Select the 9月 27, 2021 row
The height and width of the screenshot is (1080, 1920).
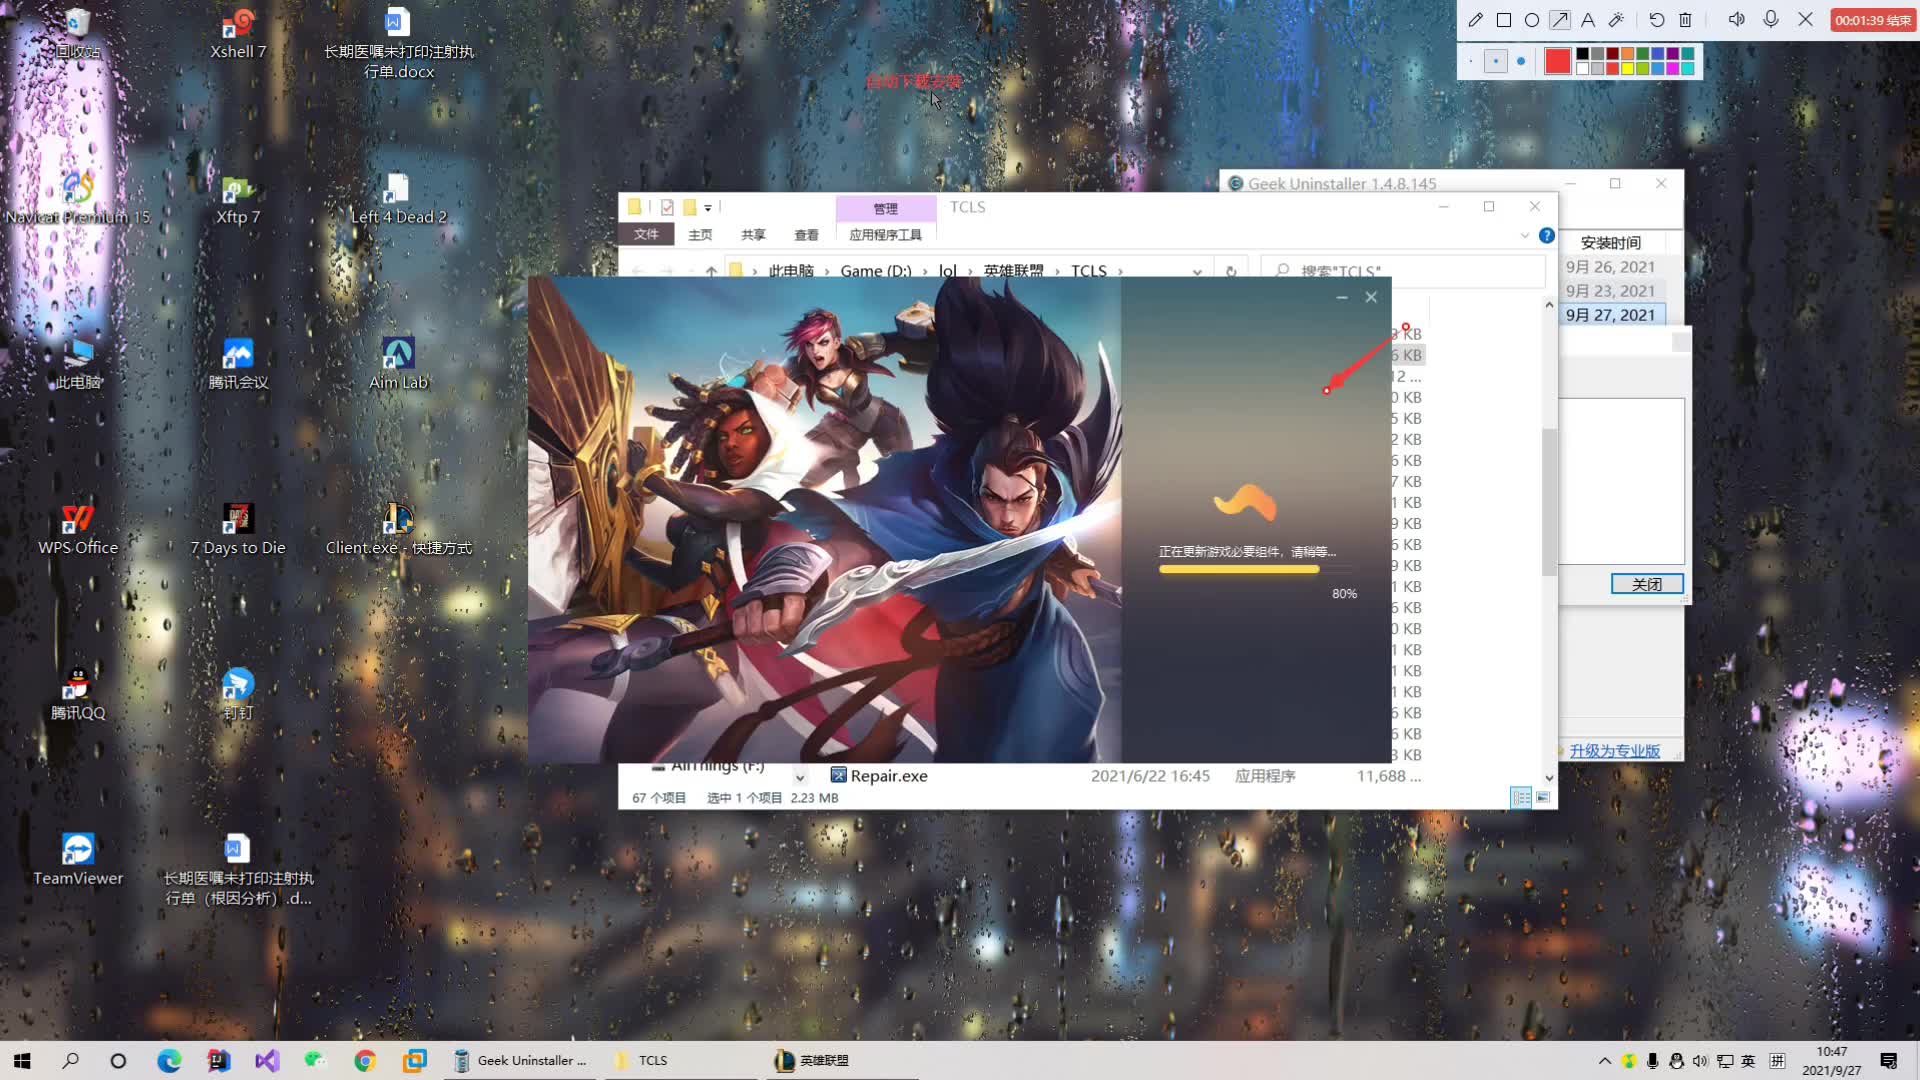[x=1610, y=315]
